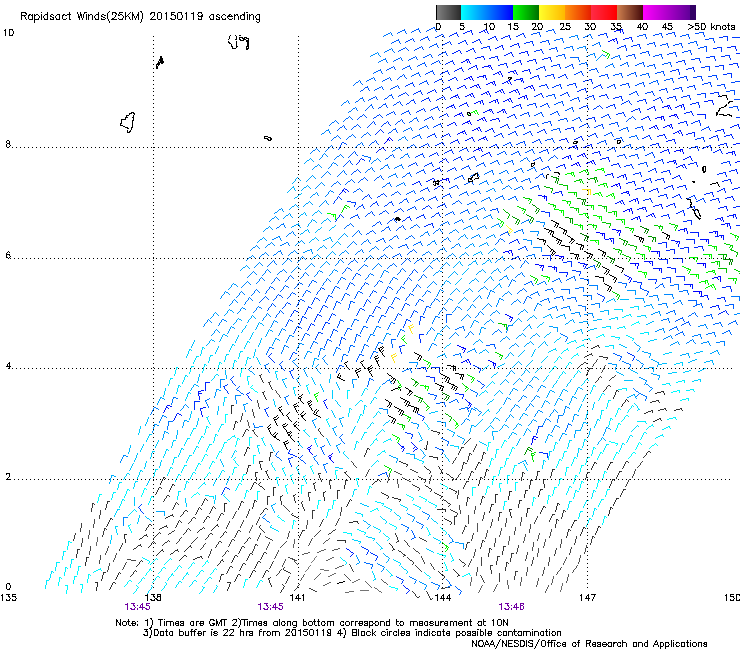The image size is (740, 650).
Task: Click the island cluster outline between 138 and 141
Action: click(239, 42)
